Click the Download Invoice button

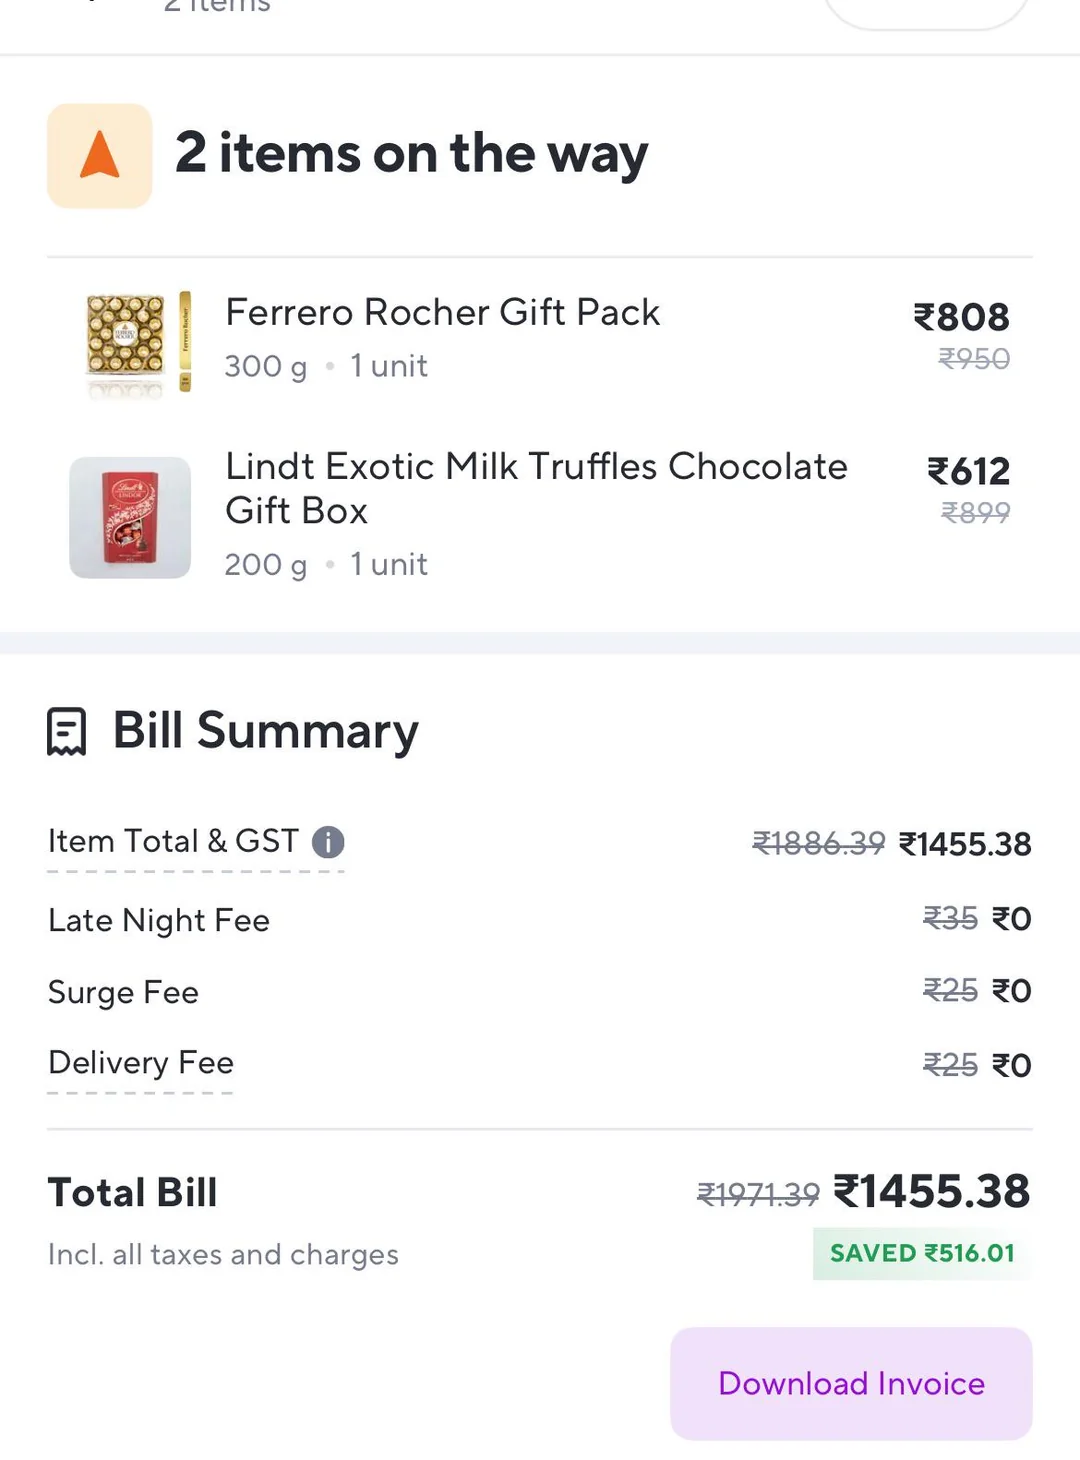click(x=851, y=1383)
